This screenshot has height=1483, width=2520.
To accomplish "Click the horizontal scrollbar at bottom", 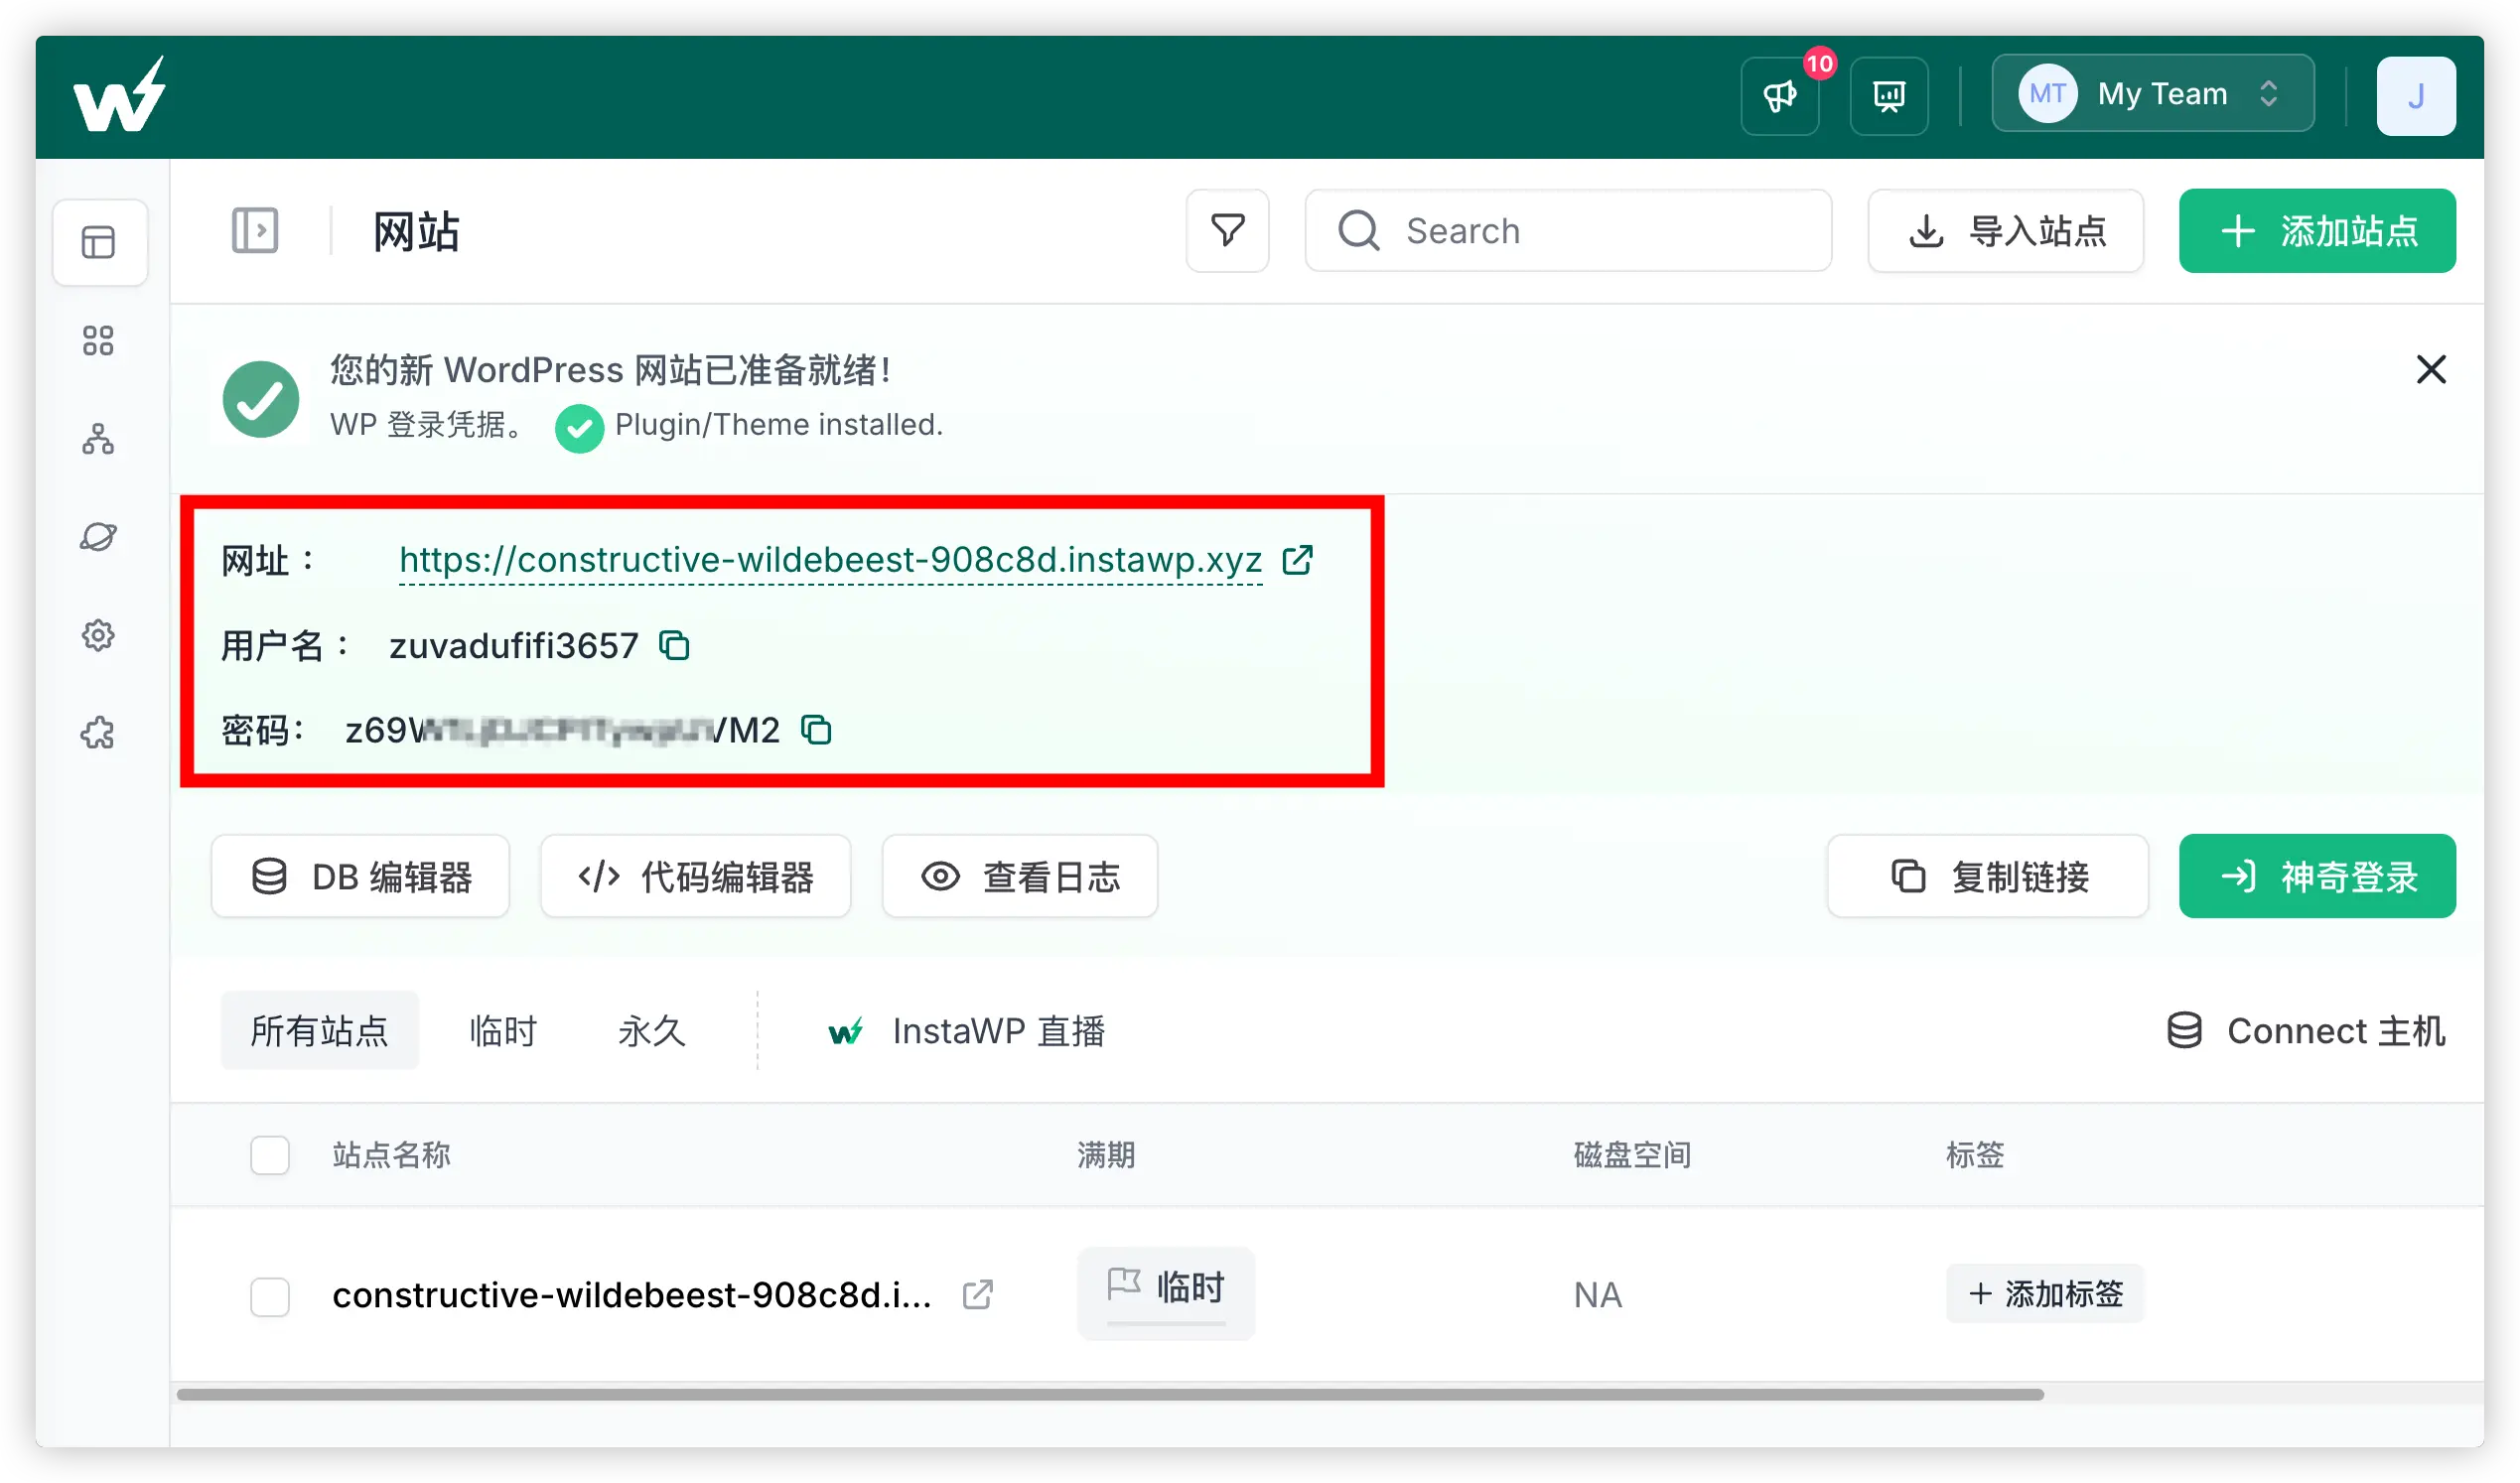I will pyautogui.click(x=1110, y=1394).
